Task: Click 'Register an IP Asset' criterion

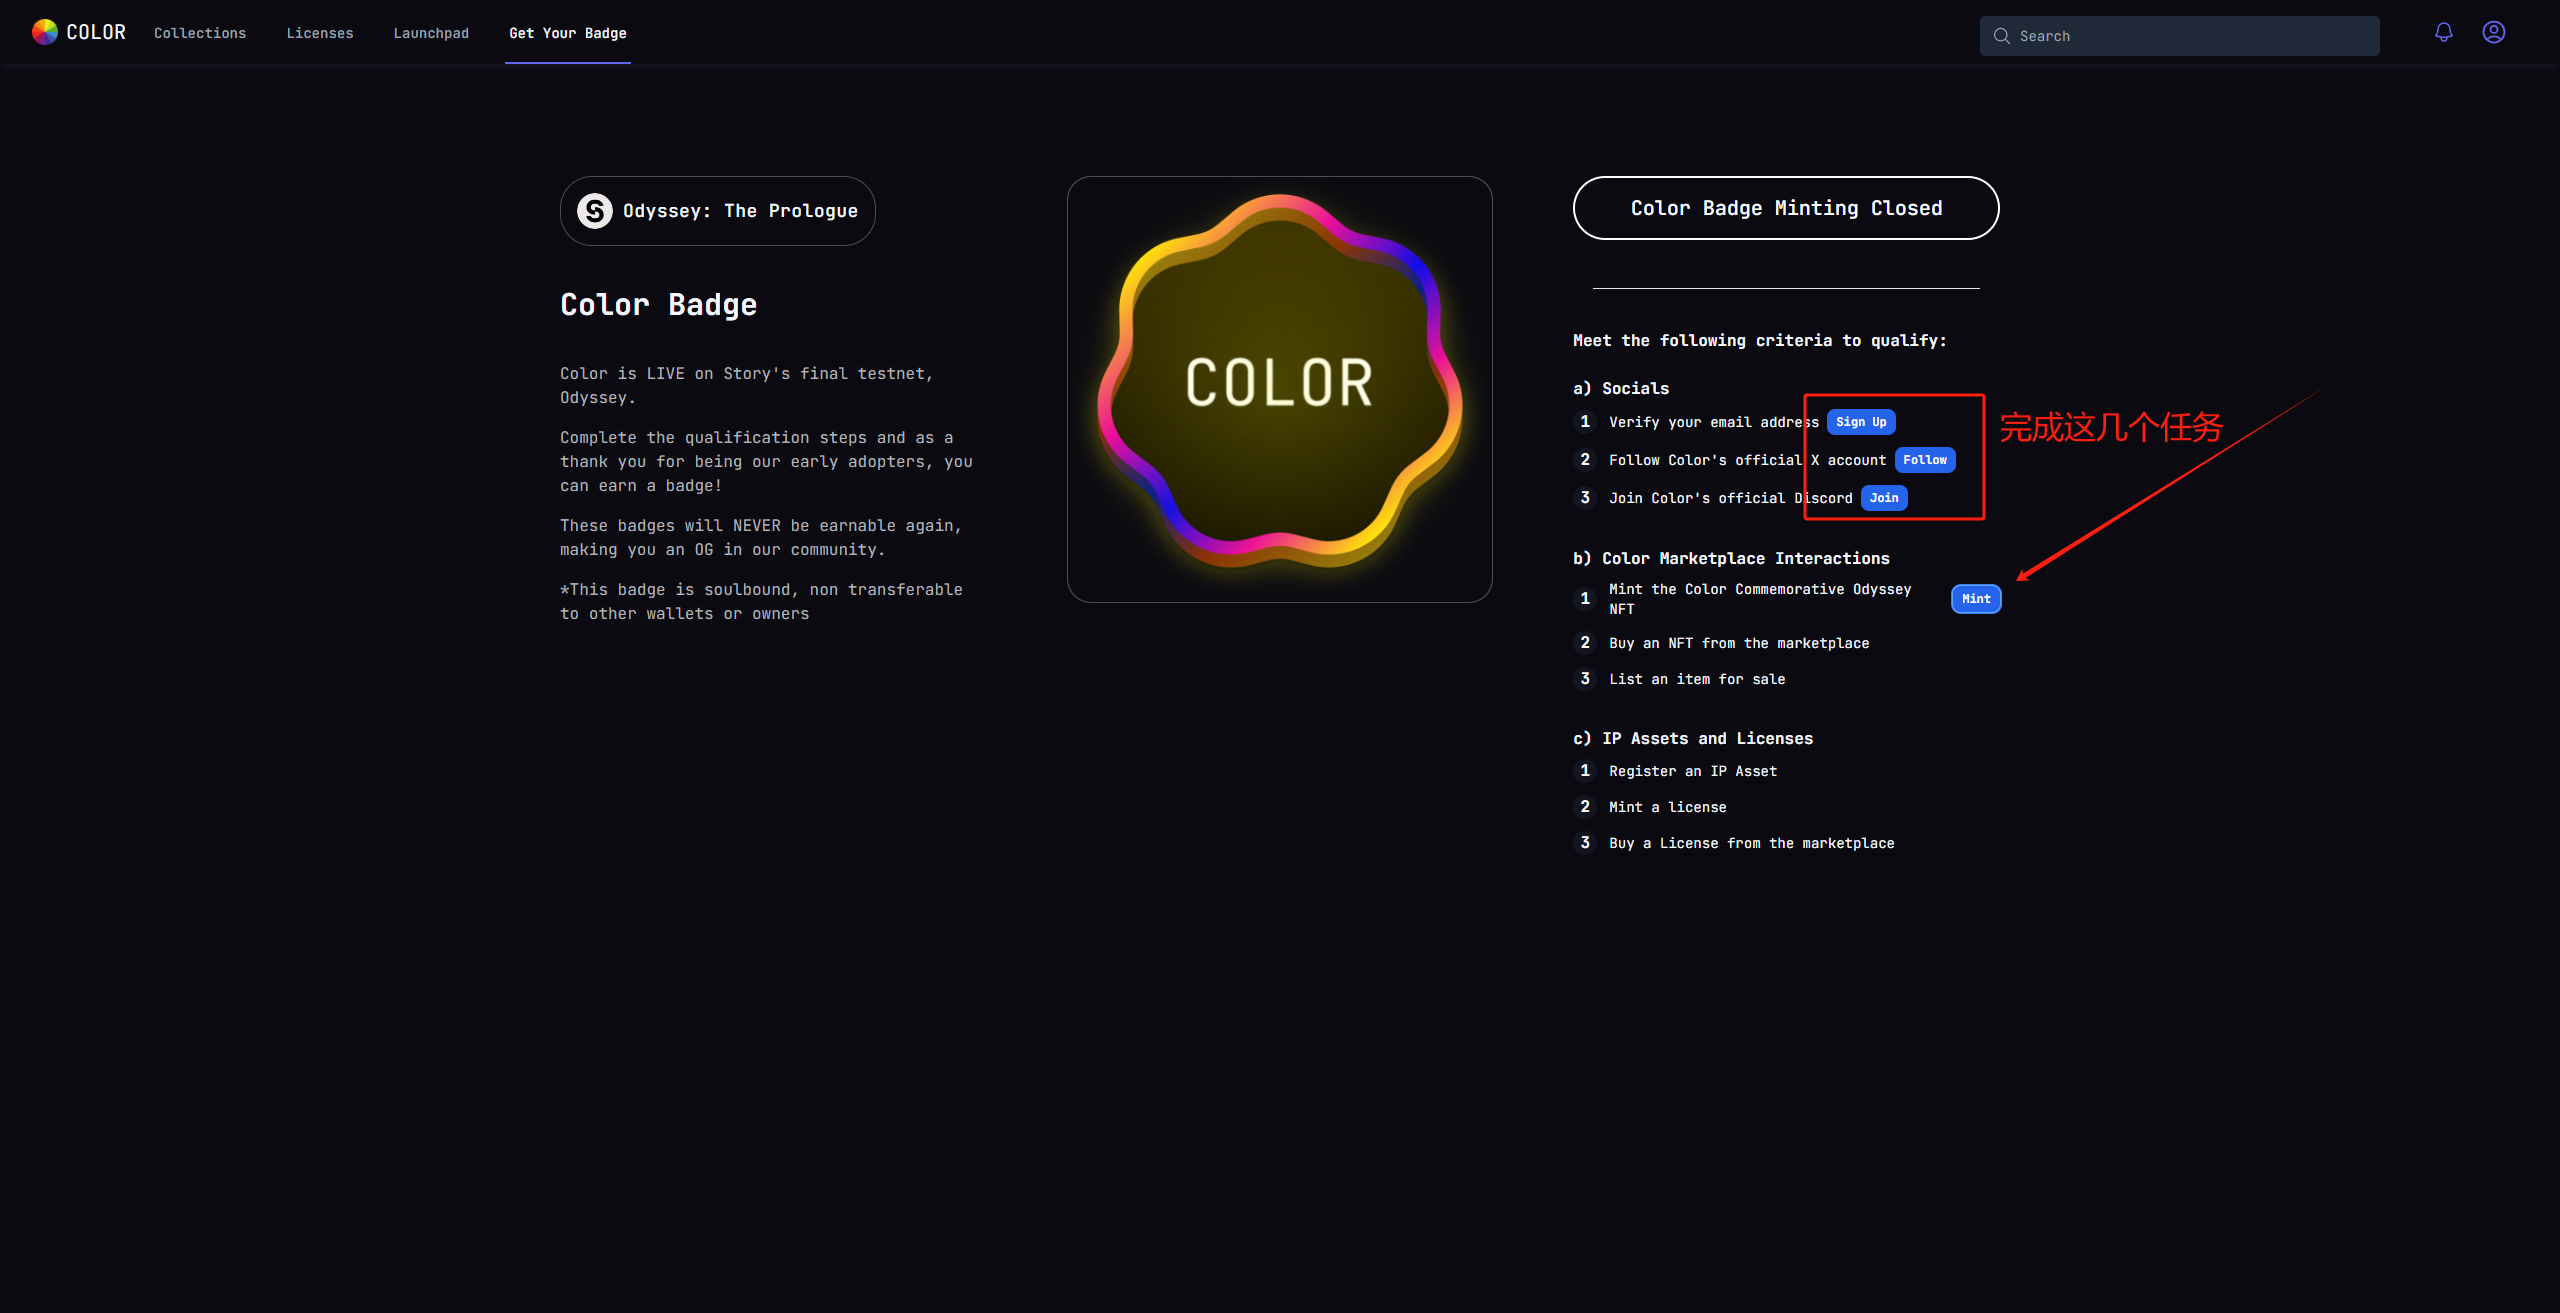Action: [x=1693, y=771]
